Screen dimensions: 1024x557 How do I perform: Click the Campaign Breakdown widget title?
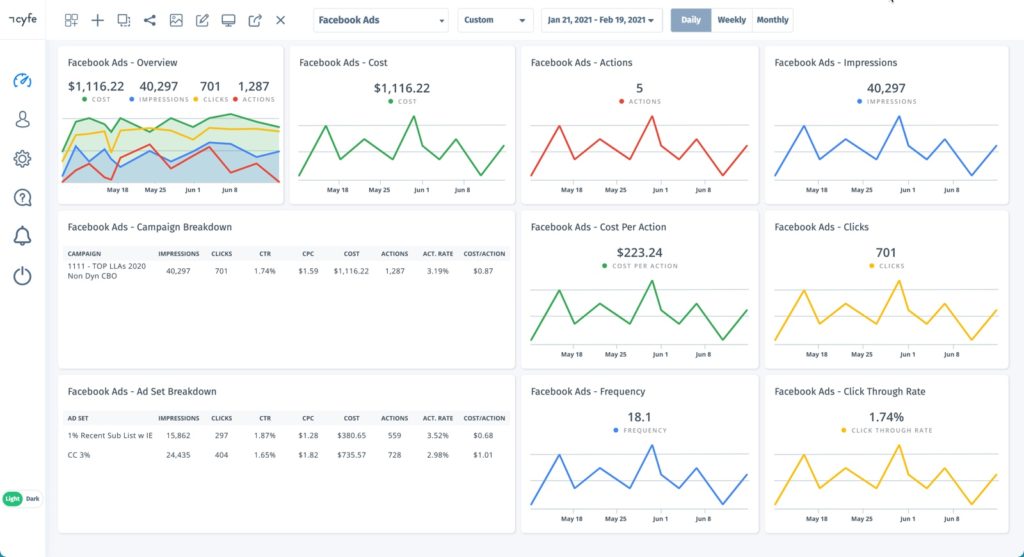click(150, 227)
